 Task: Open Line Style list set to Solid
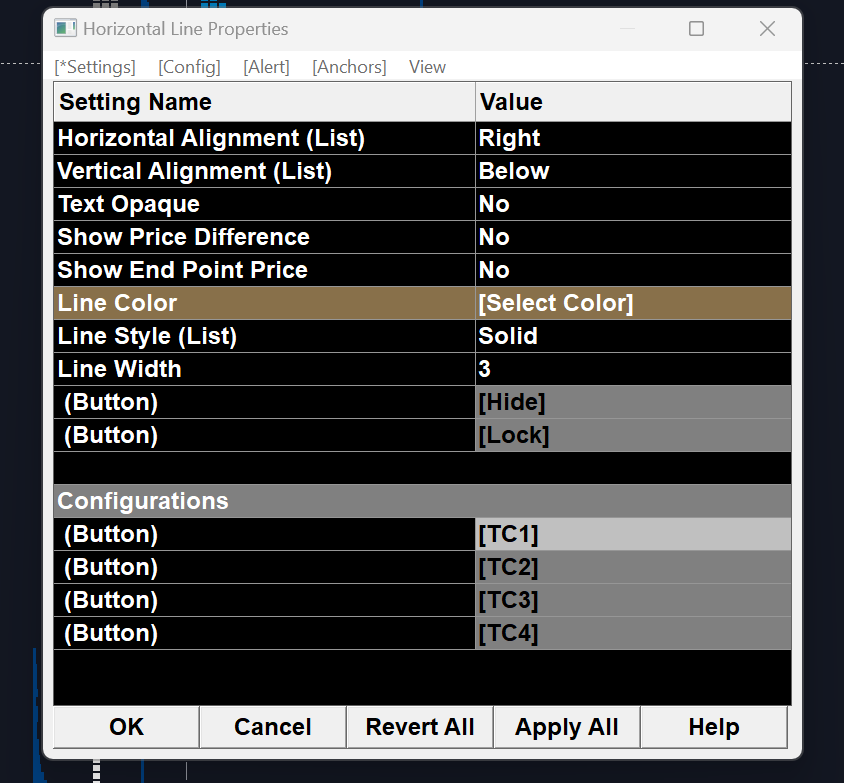632,336
